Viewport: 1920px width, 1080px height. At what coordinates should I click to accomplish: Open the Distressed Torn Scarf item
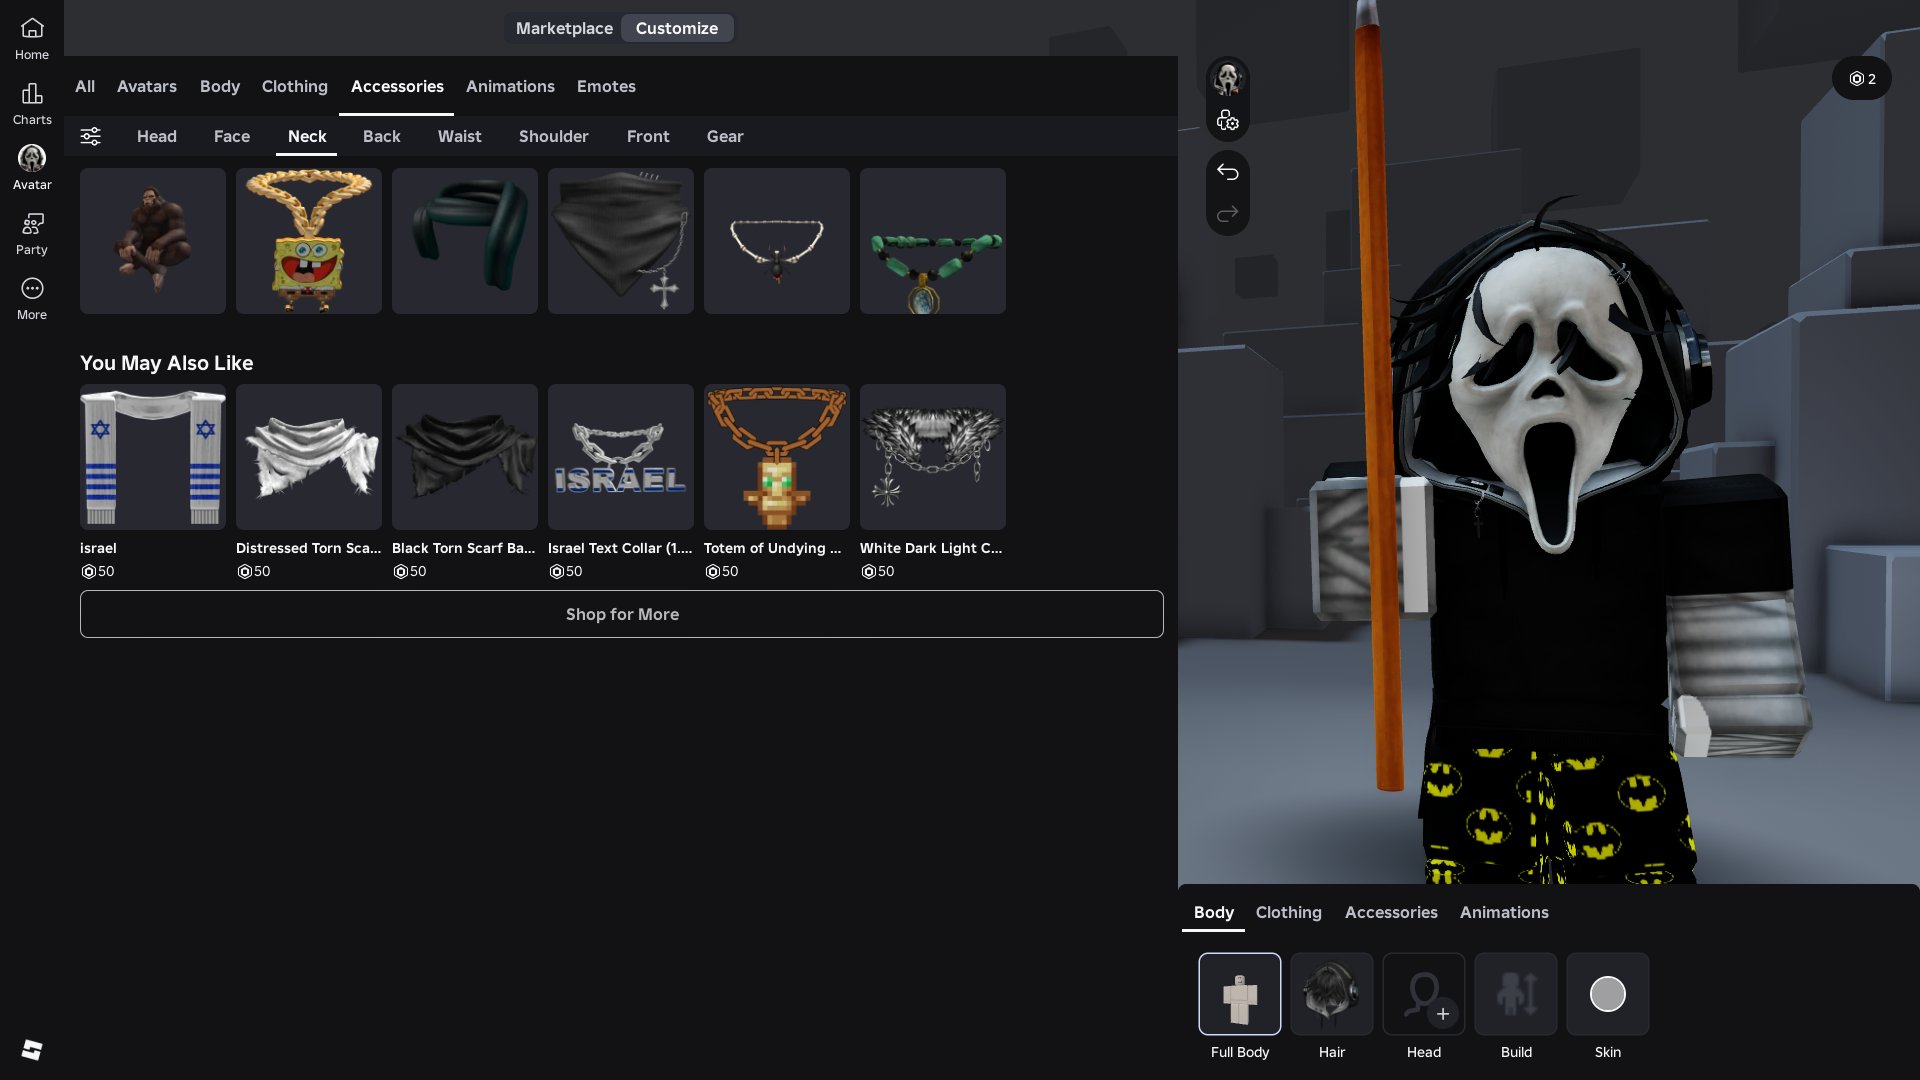(x=309, y=457)
